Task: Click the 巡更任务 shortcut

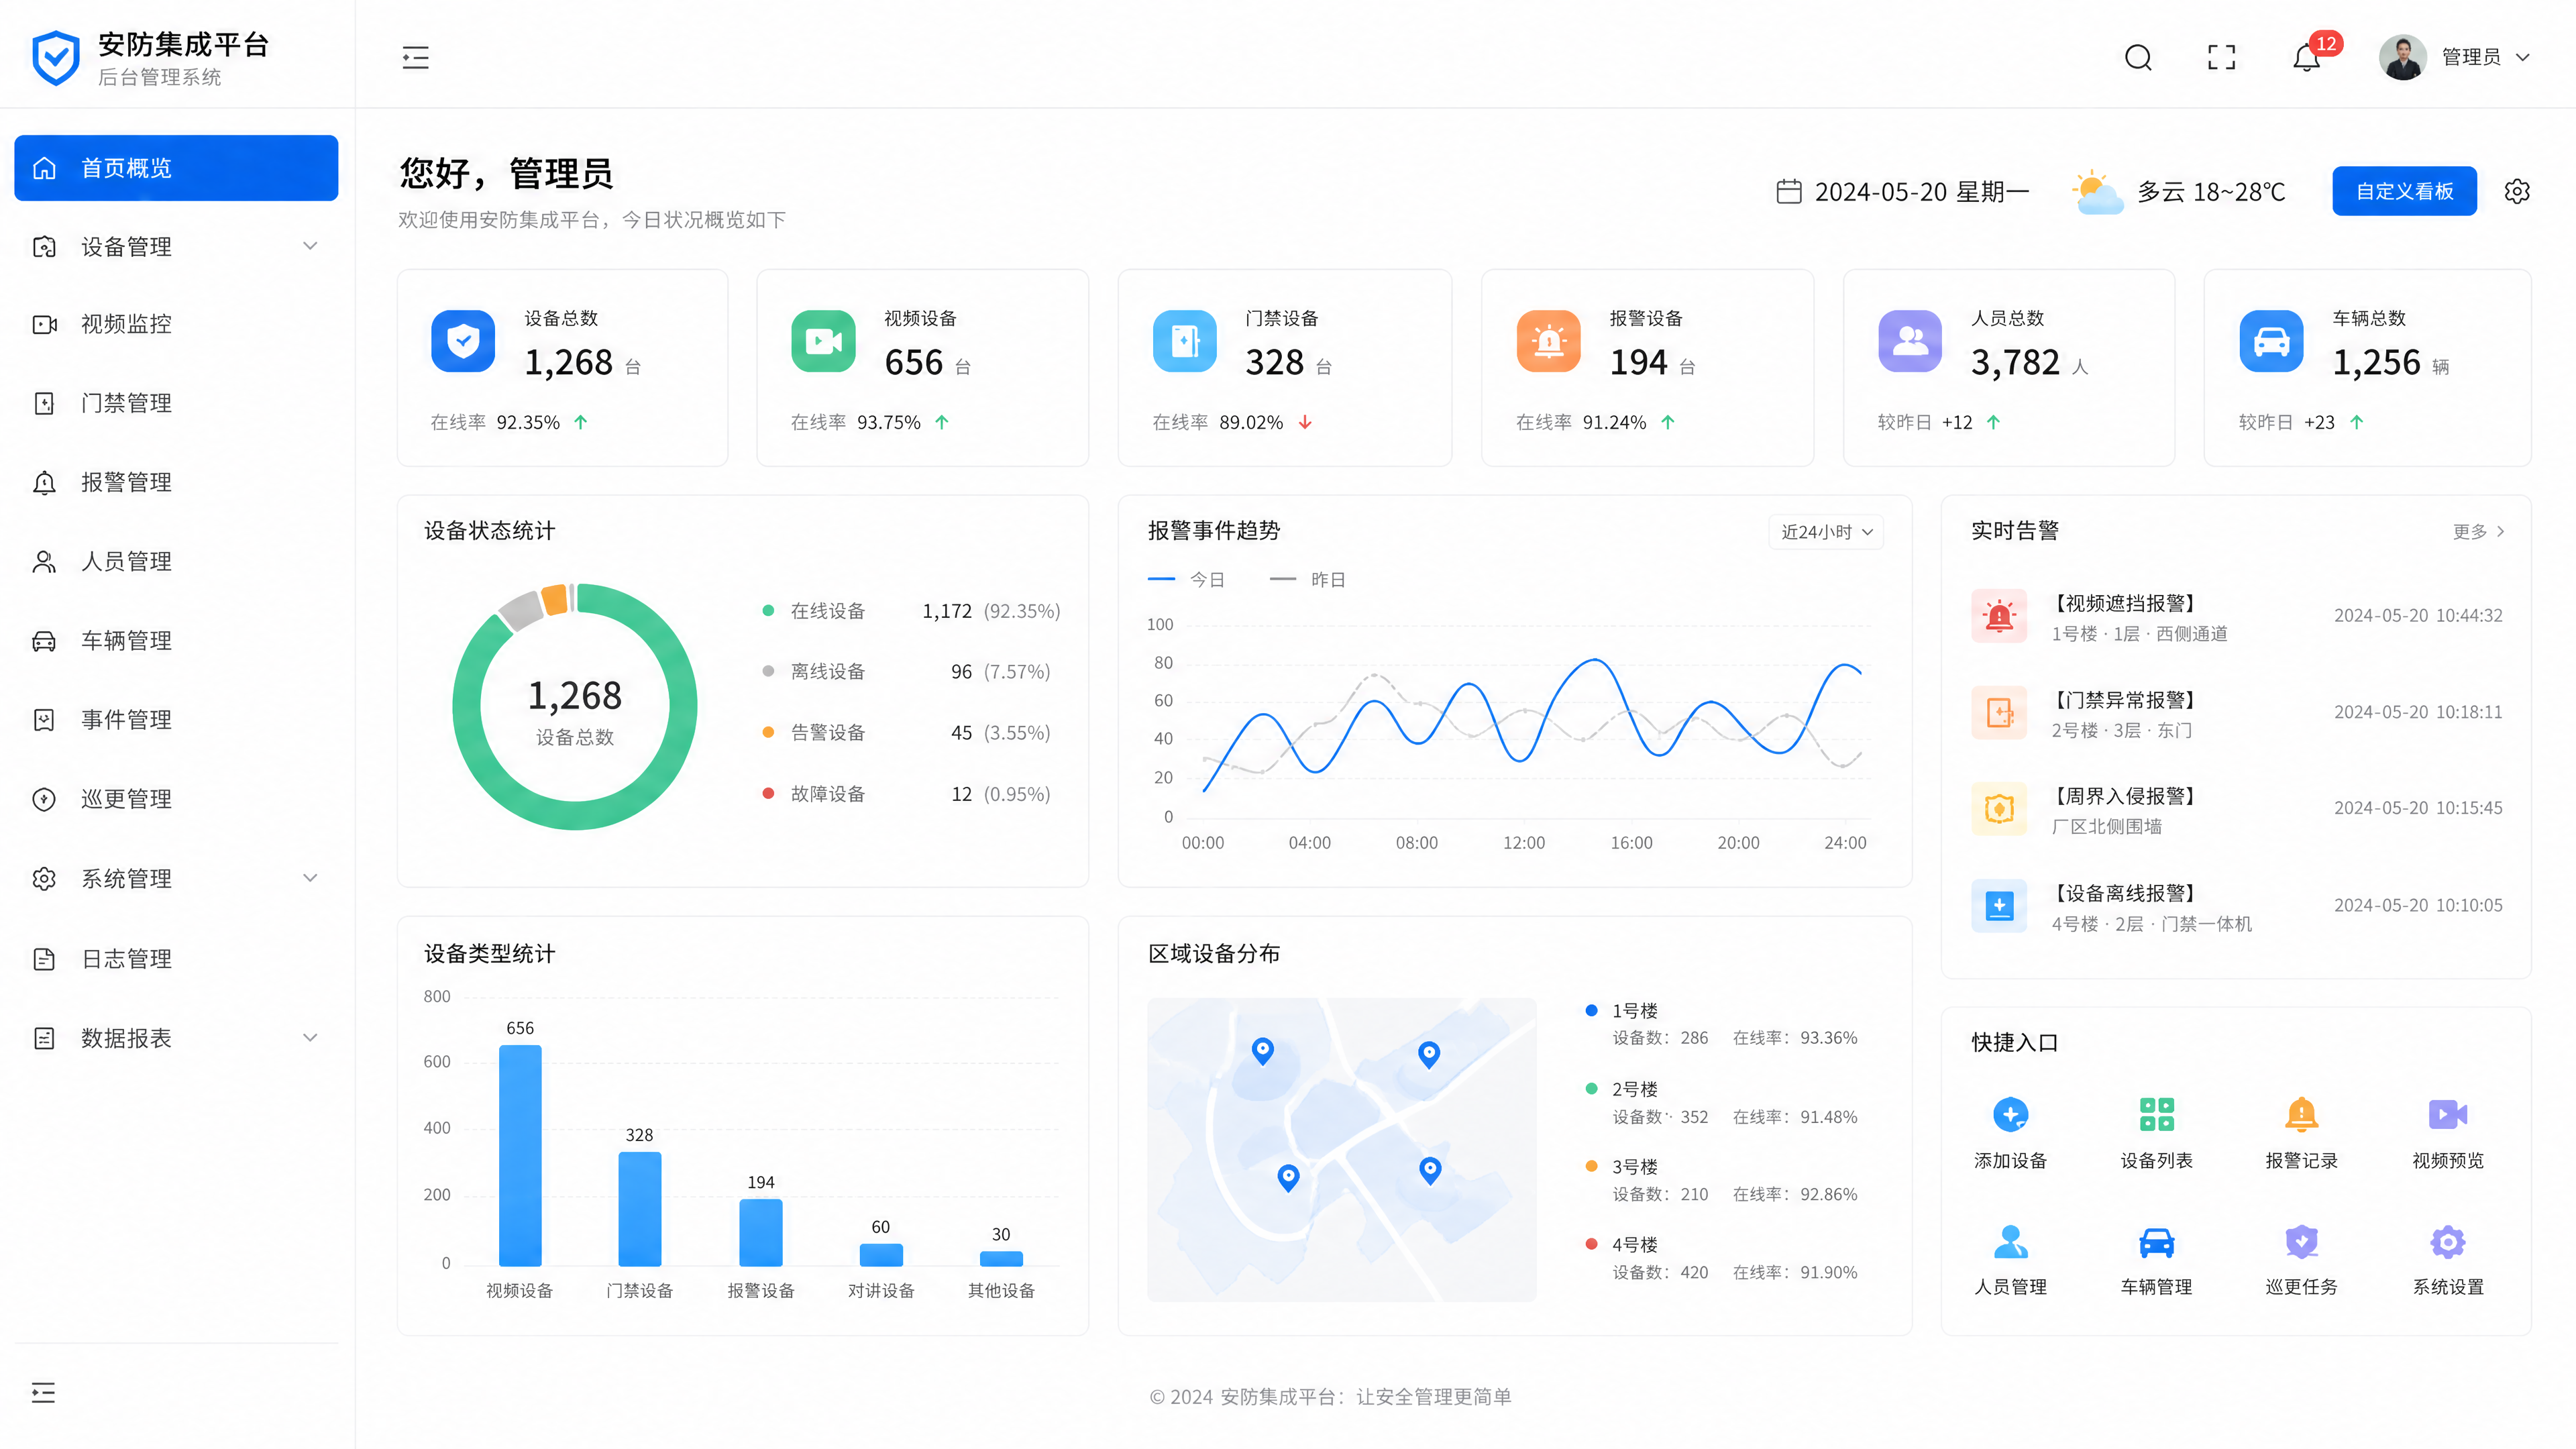Action: 2301,1260
